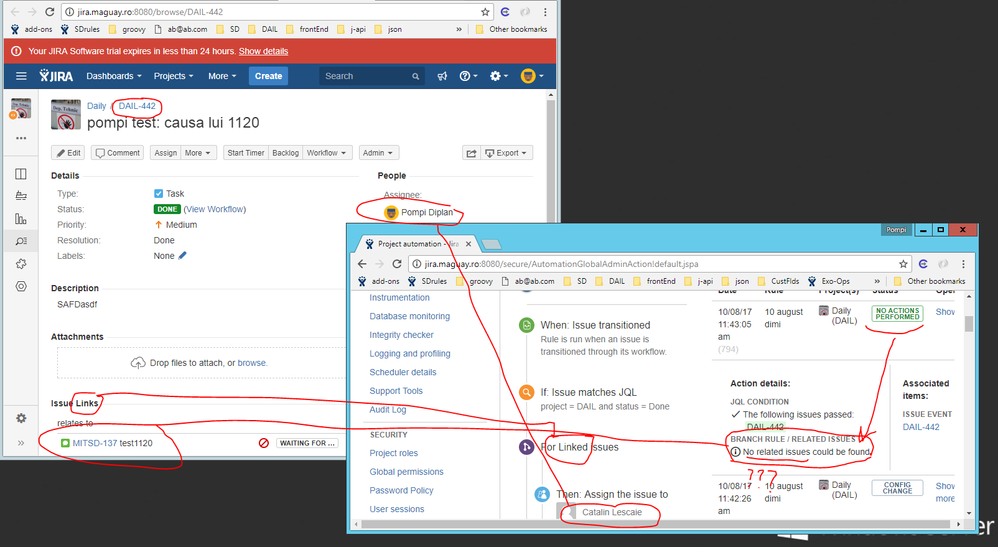Image resolution: width=998 pixels, height=547 pixels.
Task: Click DAIL-442 link under Associated items
Action: point(920,427)
